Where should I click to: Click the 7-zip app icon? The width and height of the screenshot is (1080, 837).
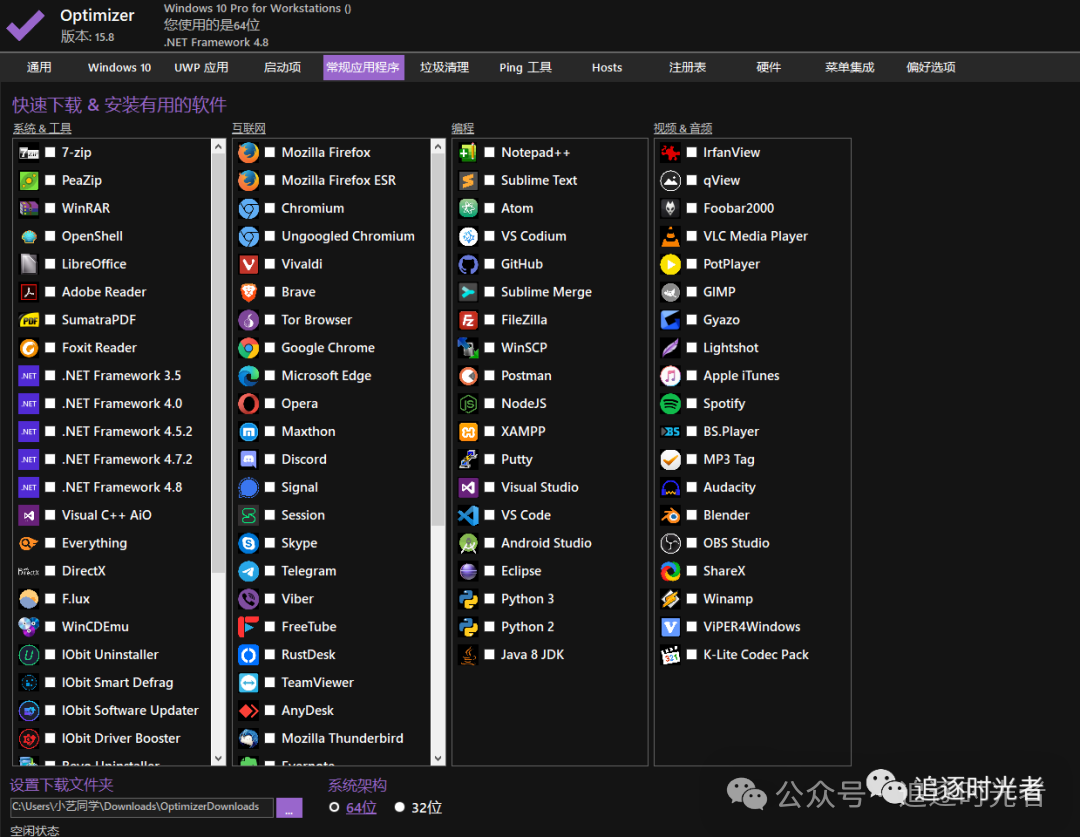[29, 152]
